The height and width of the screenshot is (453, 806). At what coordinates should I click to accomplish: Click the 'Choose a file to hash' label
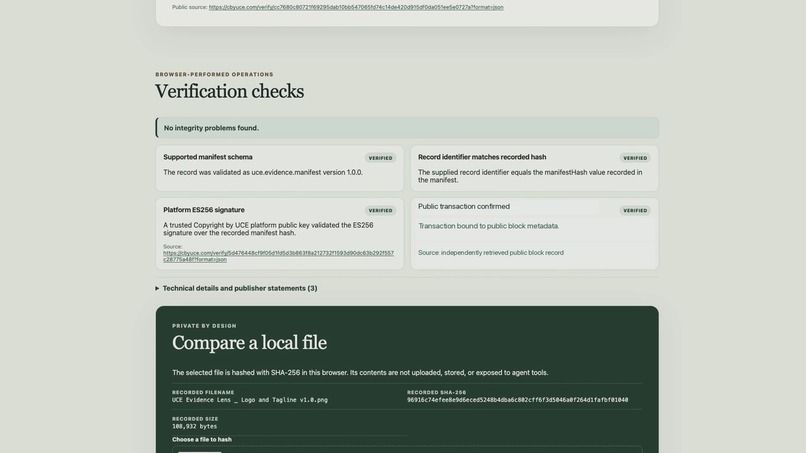(x=202, y=440)
